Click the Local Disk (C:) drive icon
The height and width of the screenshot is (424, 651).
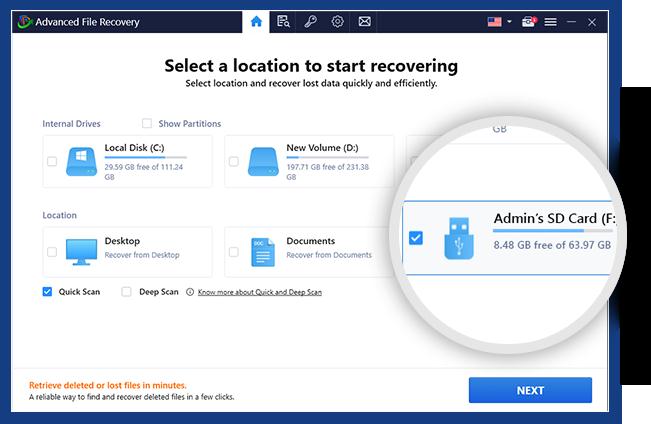[80, 161]
